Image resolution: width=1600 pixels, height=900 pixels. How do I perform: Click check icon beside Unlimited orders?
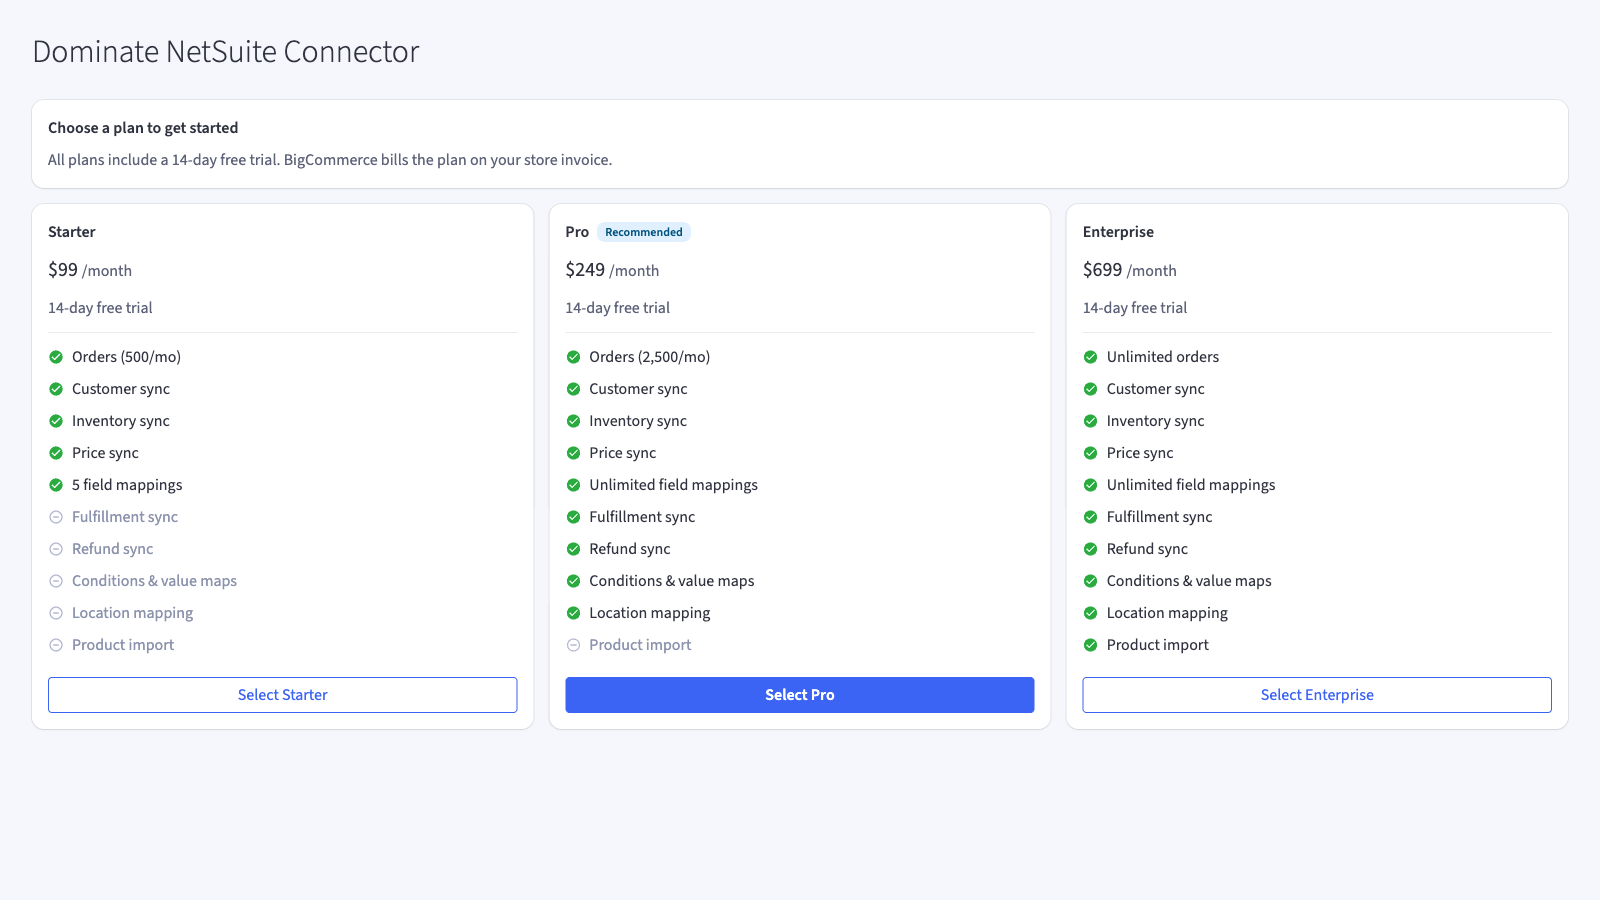(1090, 357)
